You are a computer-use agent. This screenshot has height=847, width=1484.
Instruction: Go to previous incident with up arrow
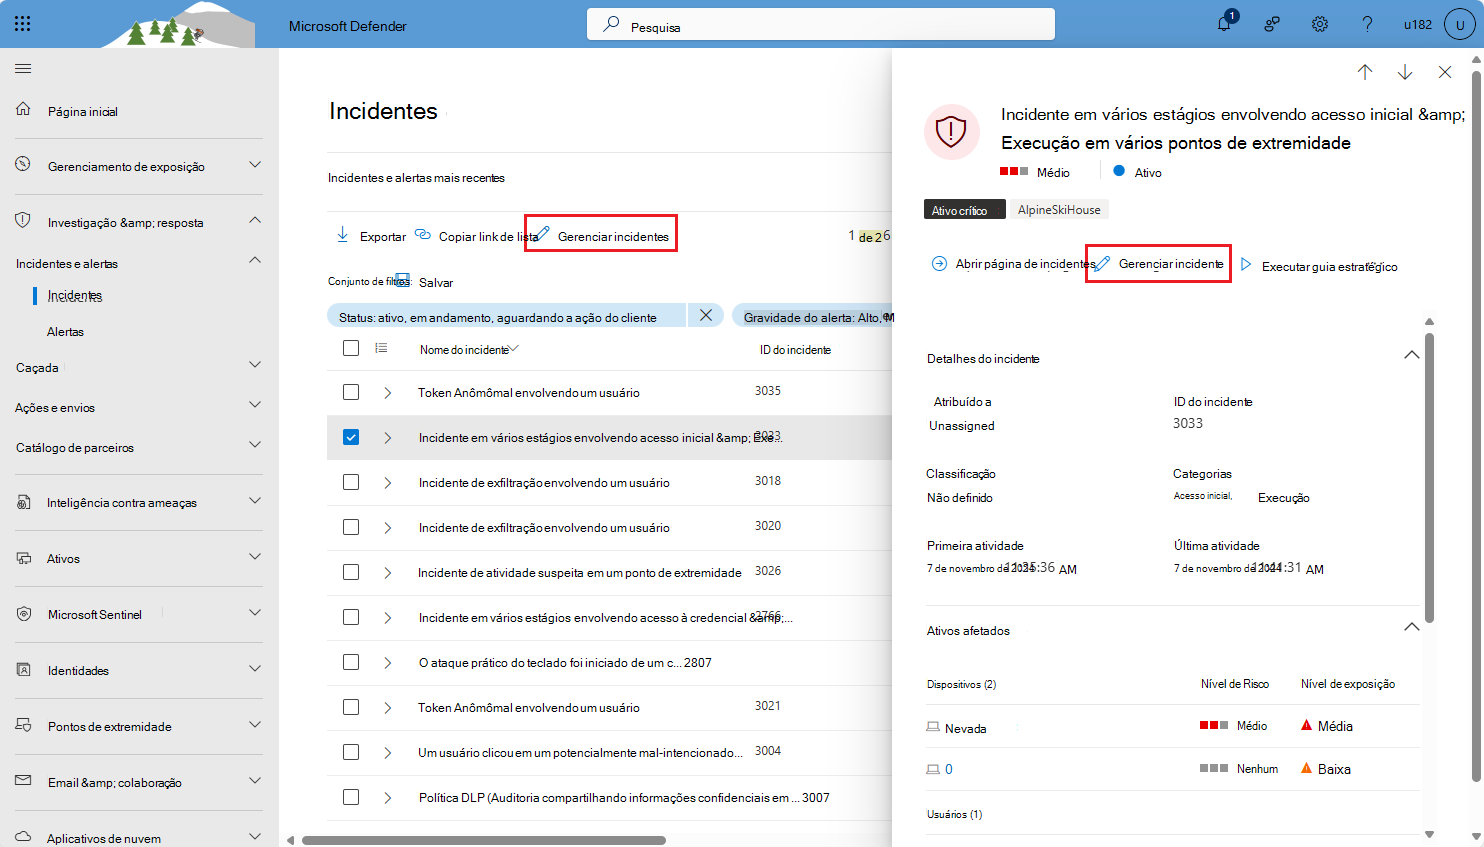[x=1365, y=72]
